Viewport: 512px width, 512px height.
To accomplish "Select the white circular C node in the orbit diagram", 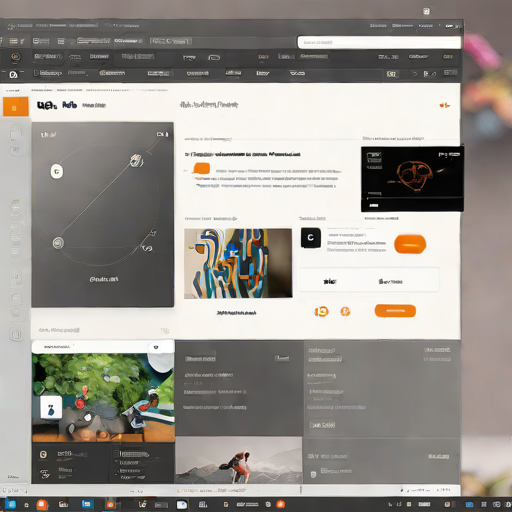I will pos(57,172).
